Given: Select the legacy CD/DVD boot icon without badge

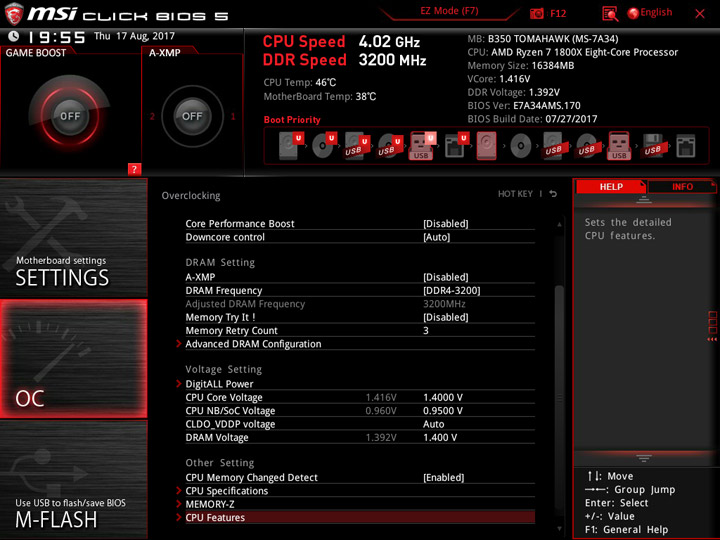Looking at the screenshot, I should 521,146.
